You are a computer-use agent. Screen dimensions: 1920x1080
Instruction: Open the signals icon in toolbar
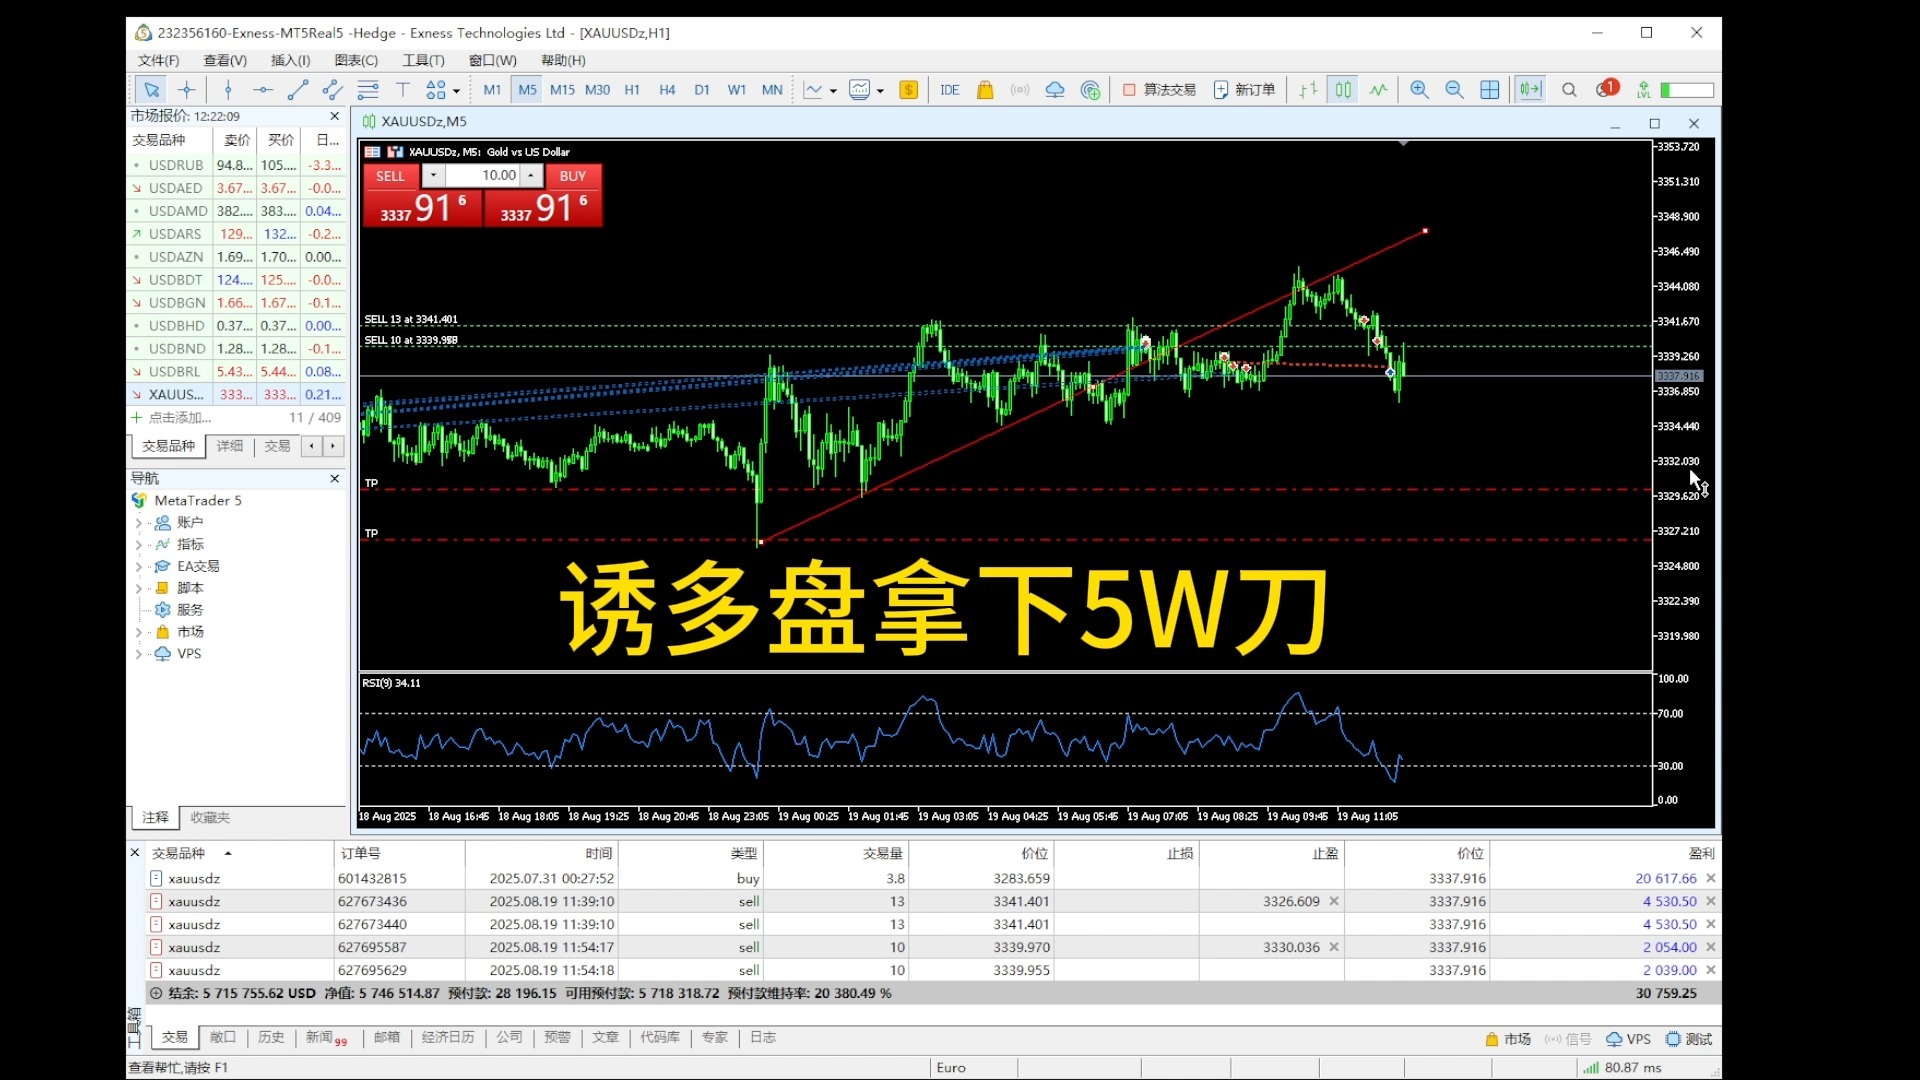tap(1020, 90)
